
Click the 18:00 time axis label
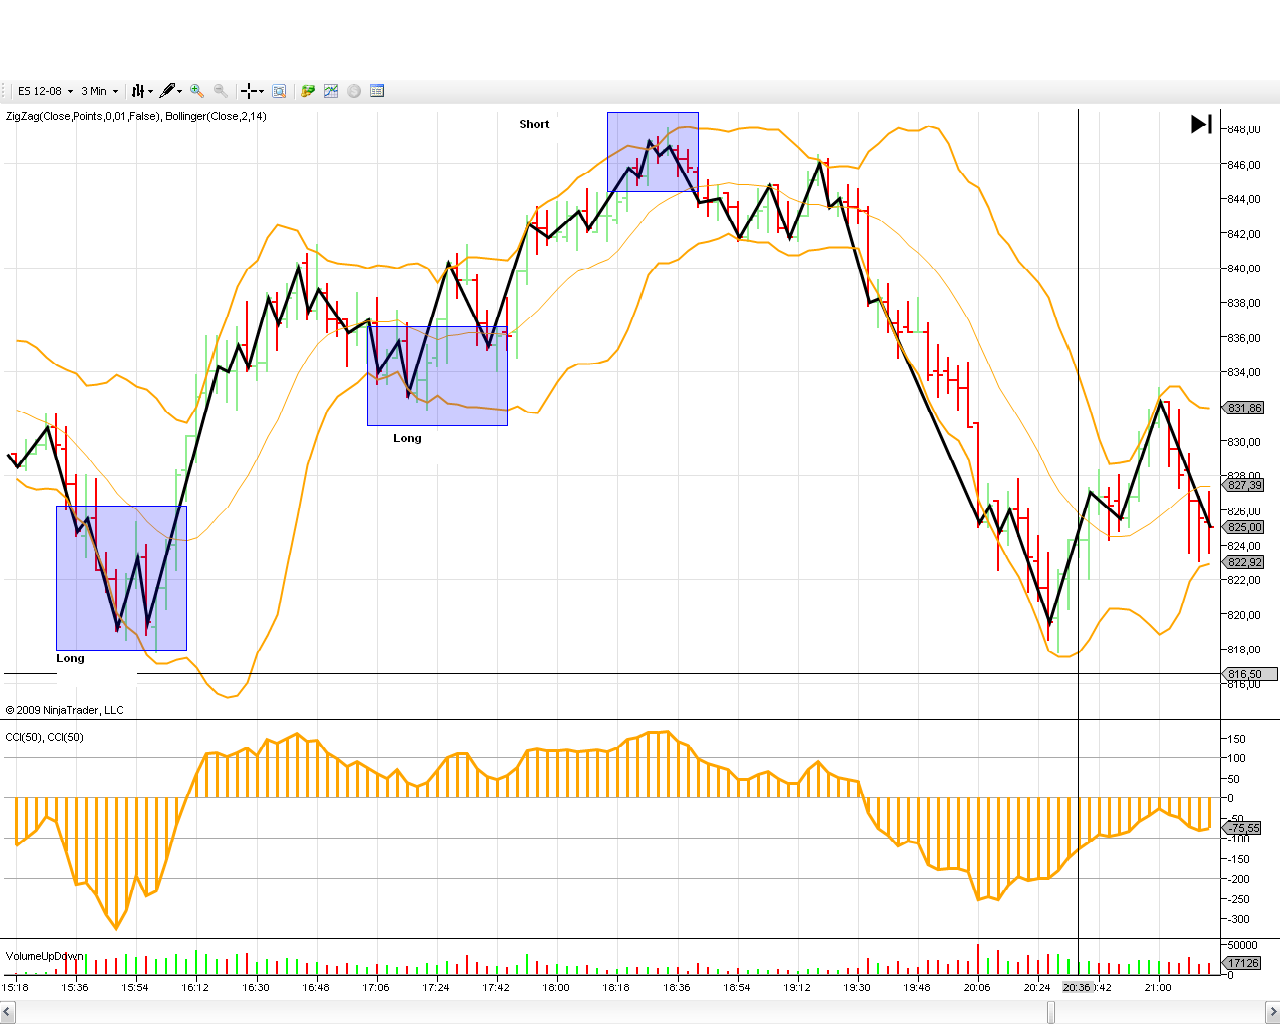(x=556, y=987)
